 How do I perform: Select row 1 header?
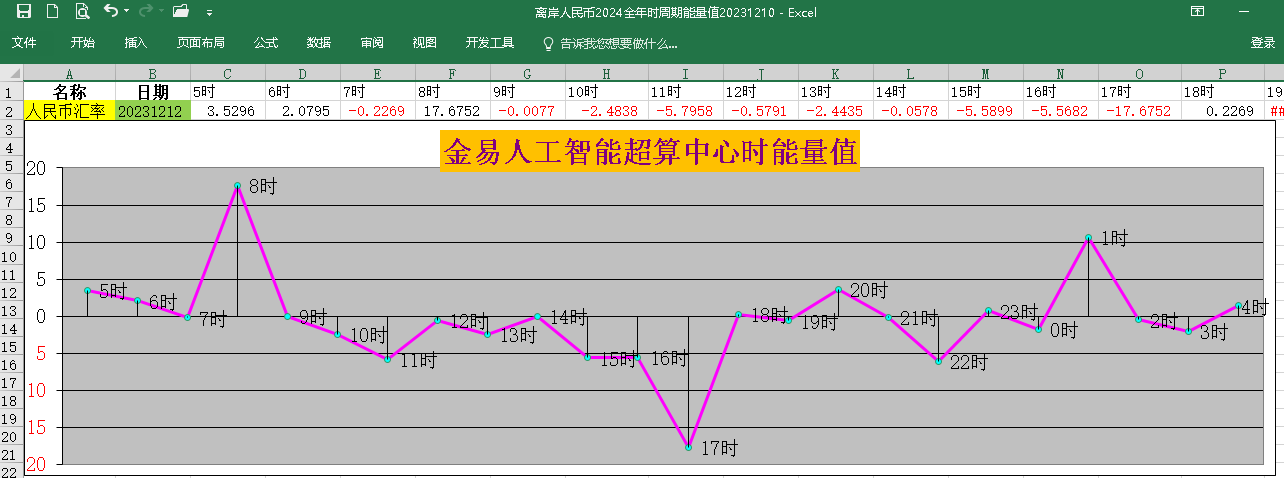coord(10,92)
